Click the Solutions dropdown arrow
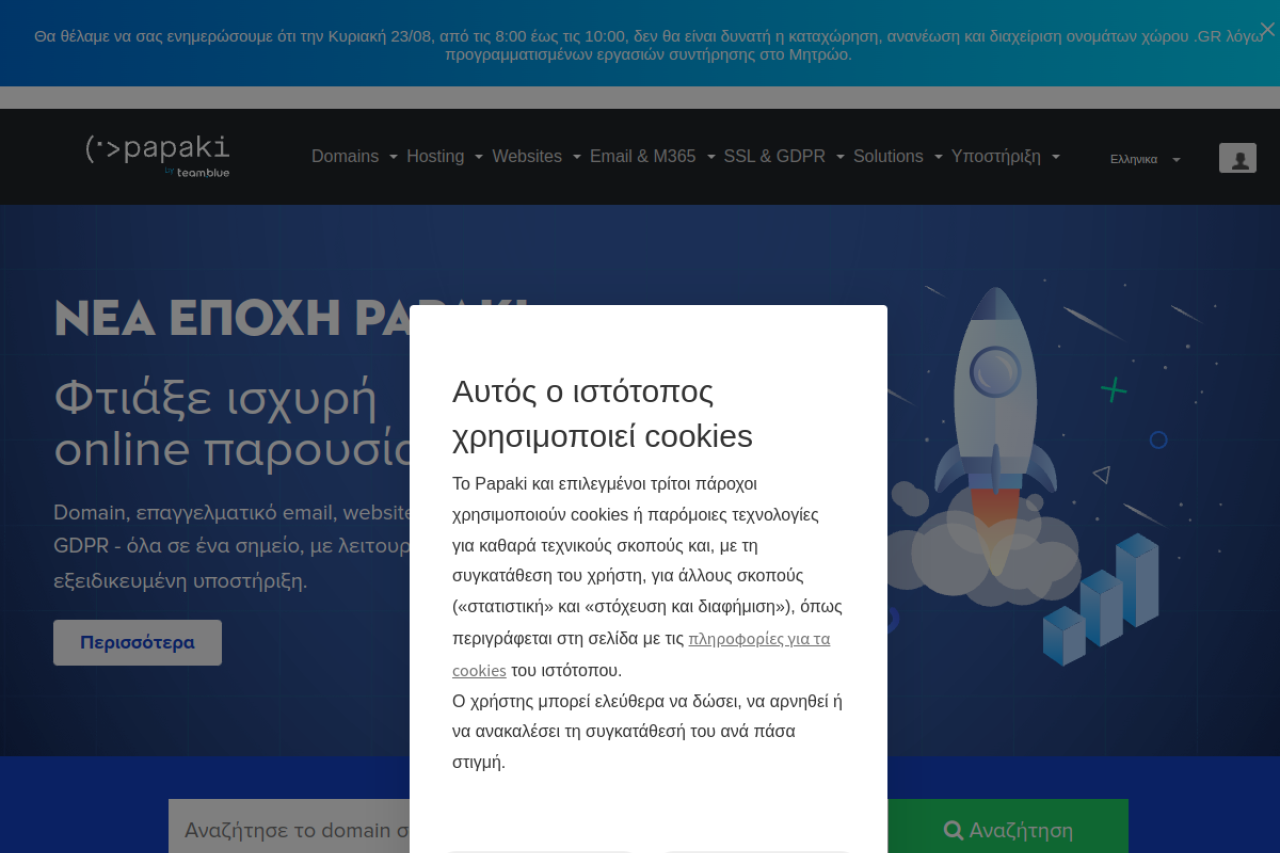1280x853 pixels. (938, 157)
